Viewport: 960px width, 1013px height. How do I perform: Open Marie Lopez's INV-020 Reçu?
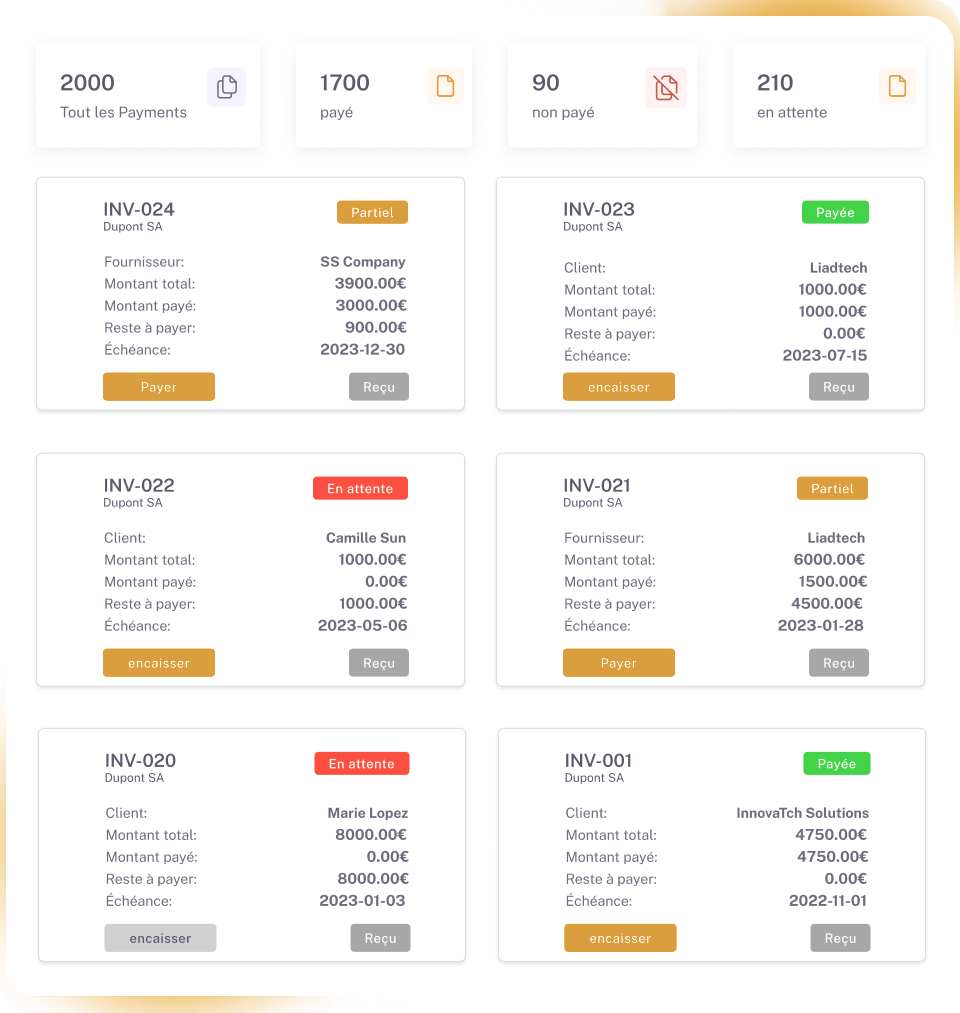(380, 938)
